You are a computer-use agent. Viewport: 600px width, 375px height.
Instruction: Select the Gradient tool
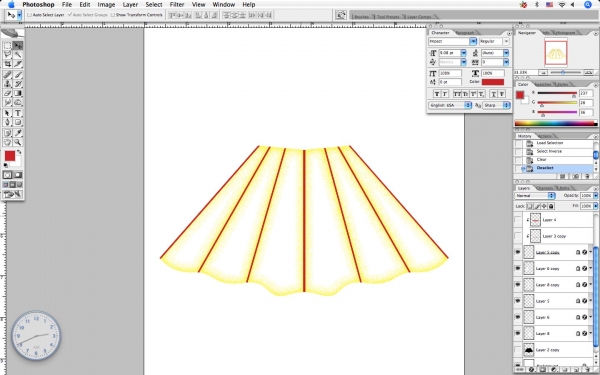pos(18,93)
